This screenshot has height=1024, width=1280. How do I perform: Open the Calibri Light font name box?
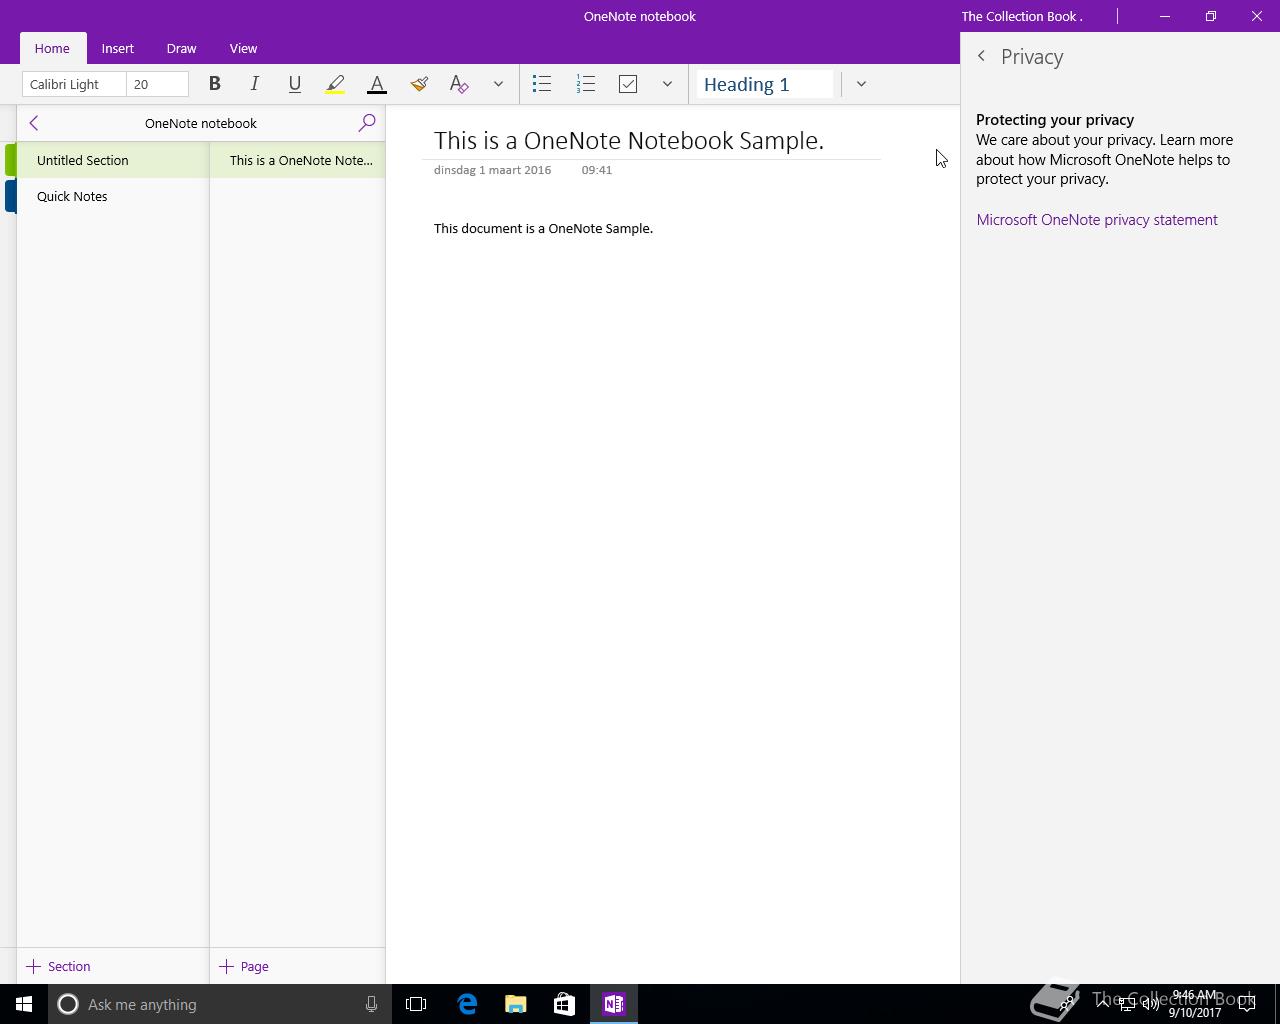(74, 84)
